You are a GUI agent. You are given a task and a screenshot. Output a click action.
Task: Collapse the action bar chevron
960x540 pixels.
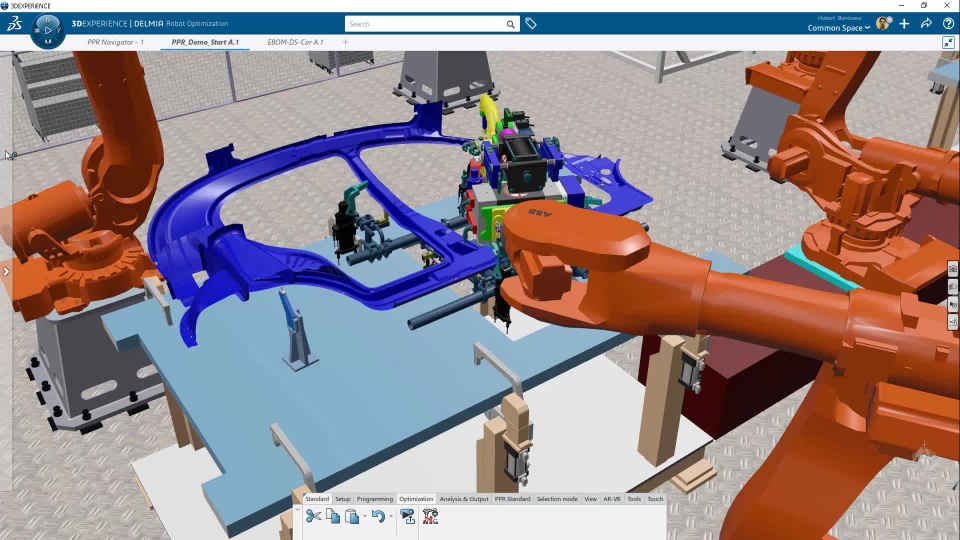298,509
